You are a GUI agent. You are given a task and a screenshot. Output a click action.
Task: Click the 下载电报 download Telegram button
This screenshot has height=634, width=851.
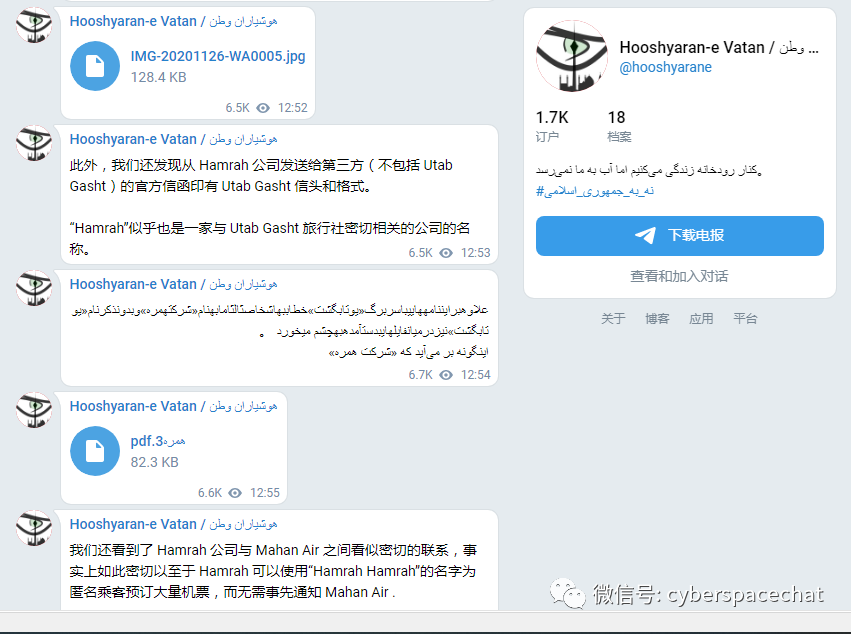pos(679,236)
